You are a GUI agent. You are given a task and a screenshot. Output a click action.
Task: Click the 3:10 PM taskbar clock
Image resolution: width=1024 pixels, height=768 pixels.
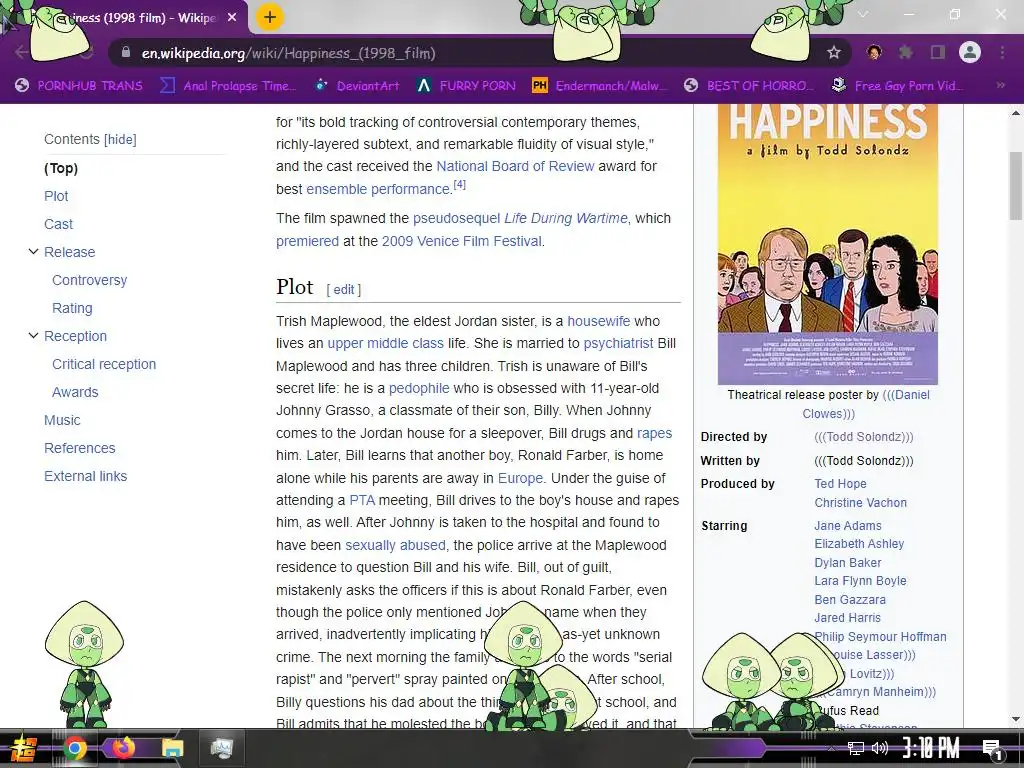pyautogui.click(x=931, y=748)
